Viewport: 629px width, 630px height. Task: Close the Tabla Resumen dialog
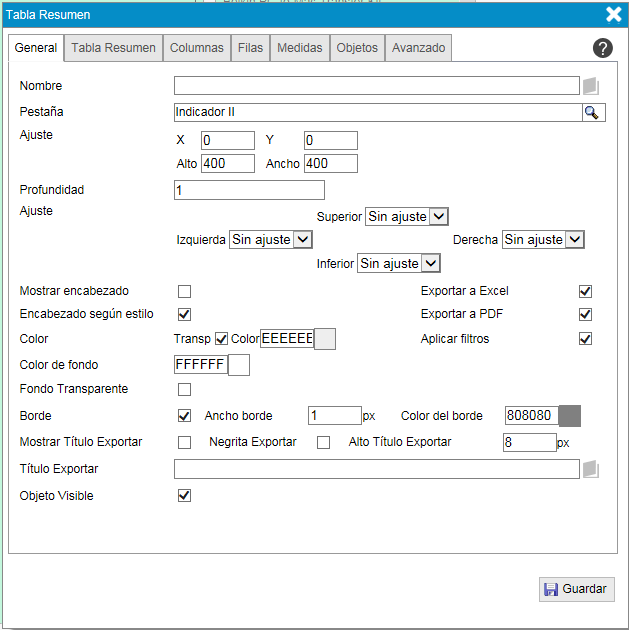coord(614,14)
